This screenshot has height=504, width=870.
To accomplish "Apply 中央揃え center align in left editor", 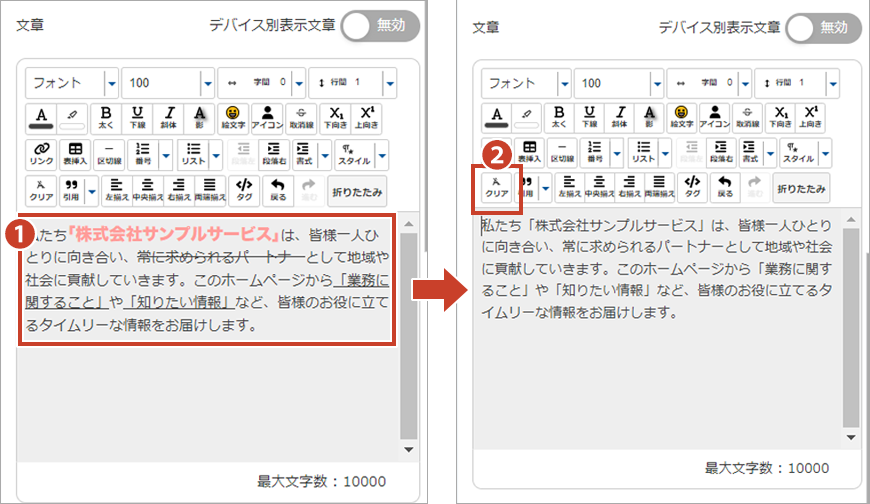I will pyautogui.click(x=148, y=188).
